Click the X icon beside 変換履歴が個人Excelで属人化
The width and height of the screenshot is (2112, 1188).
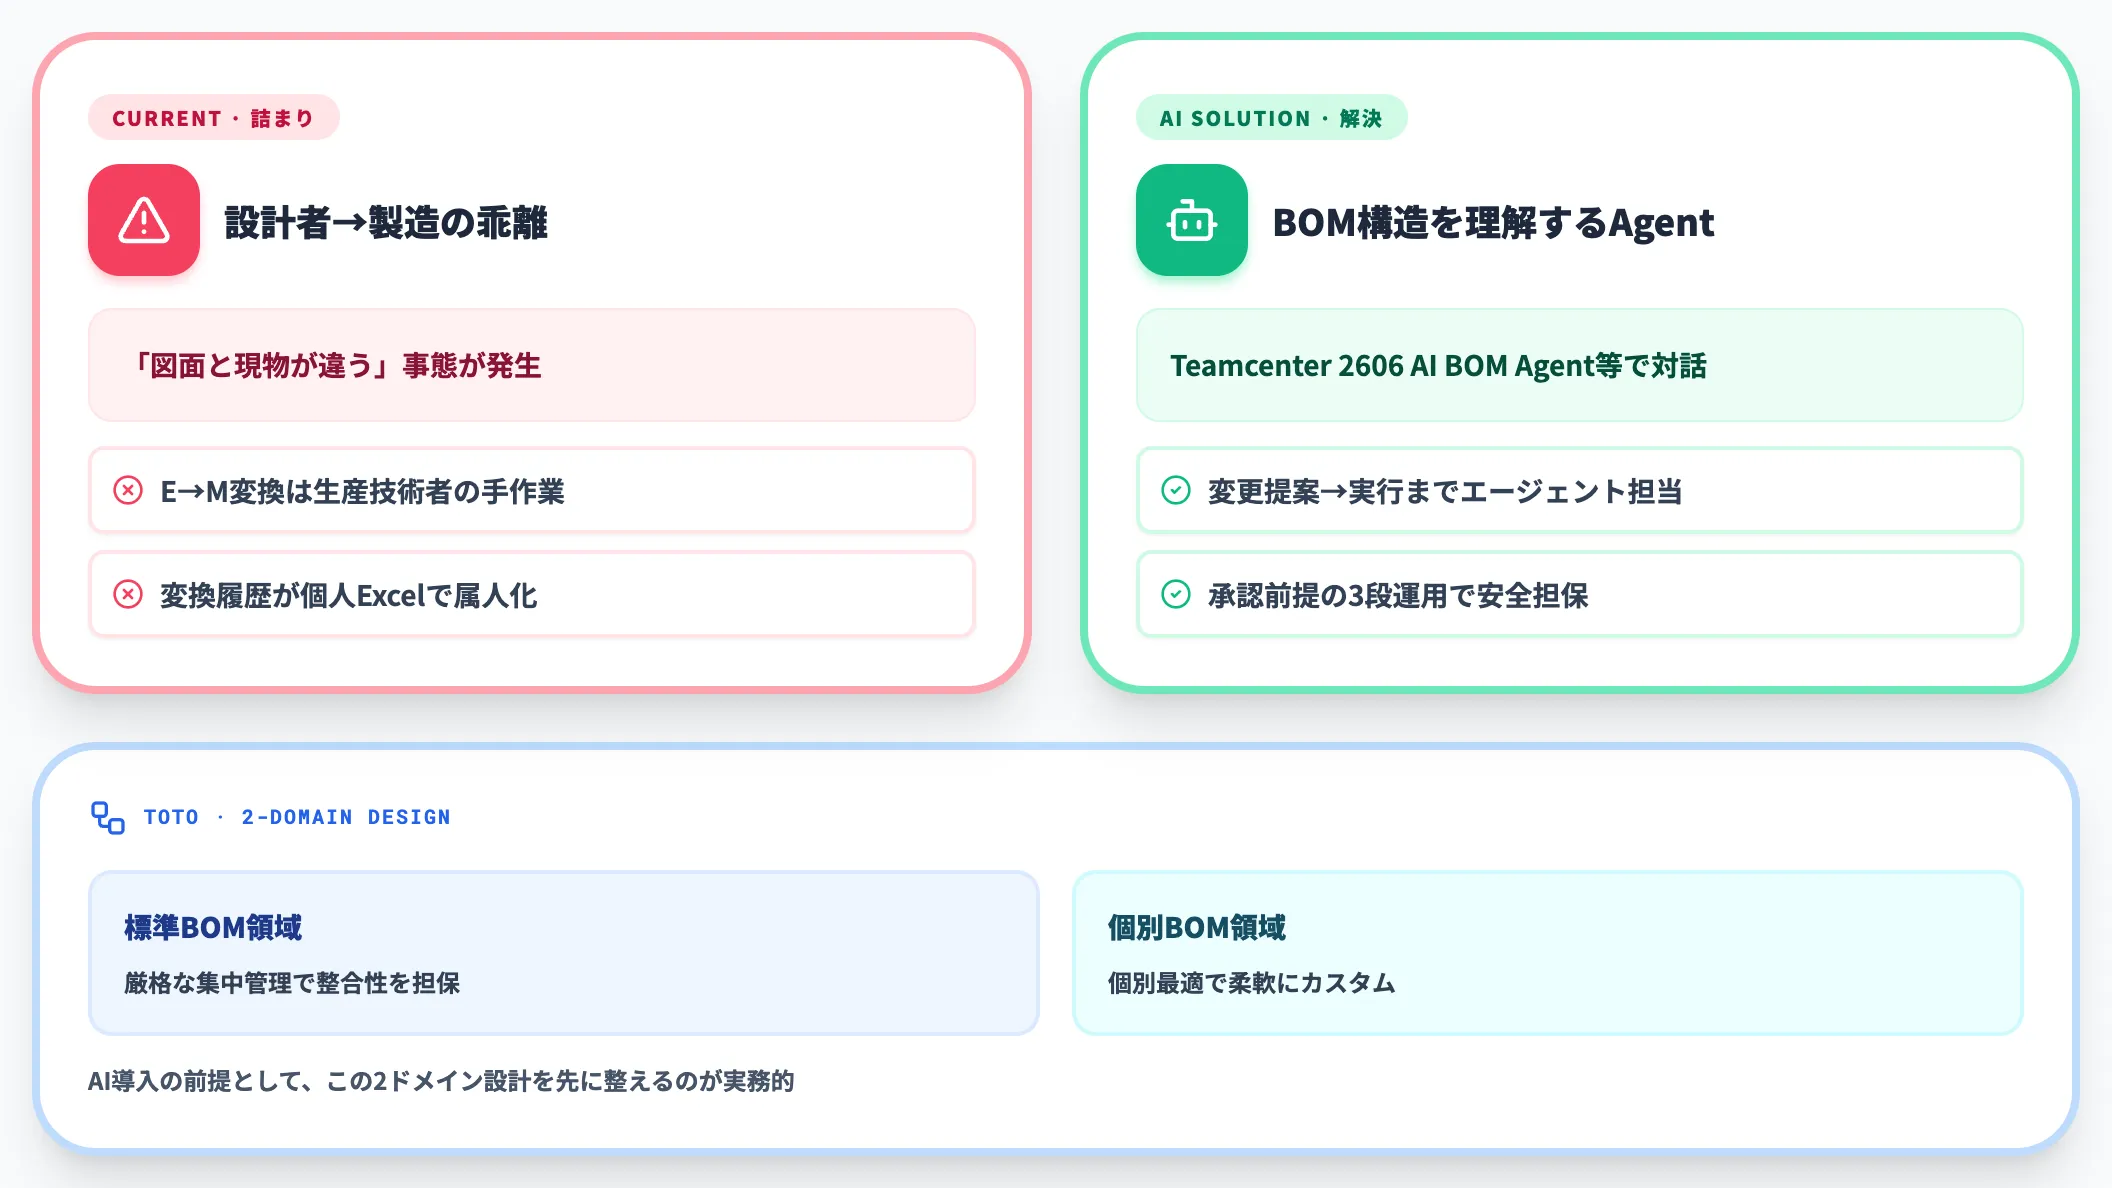128,594
